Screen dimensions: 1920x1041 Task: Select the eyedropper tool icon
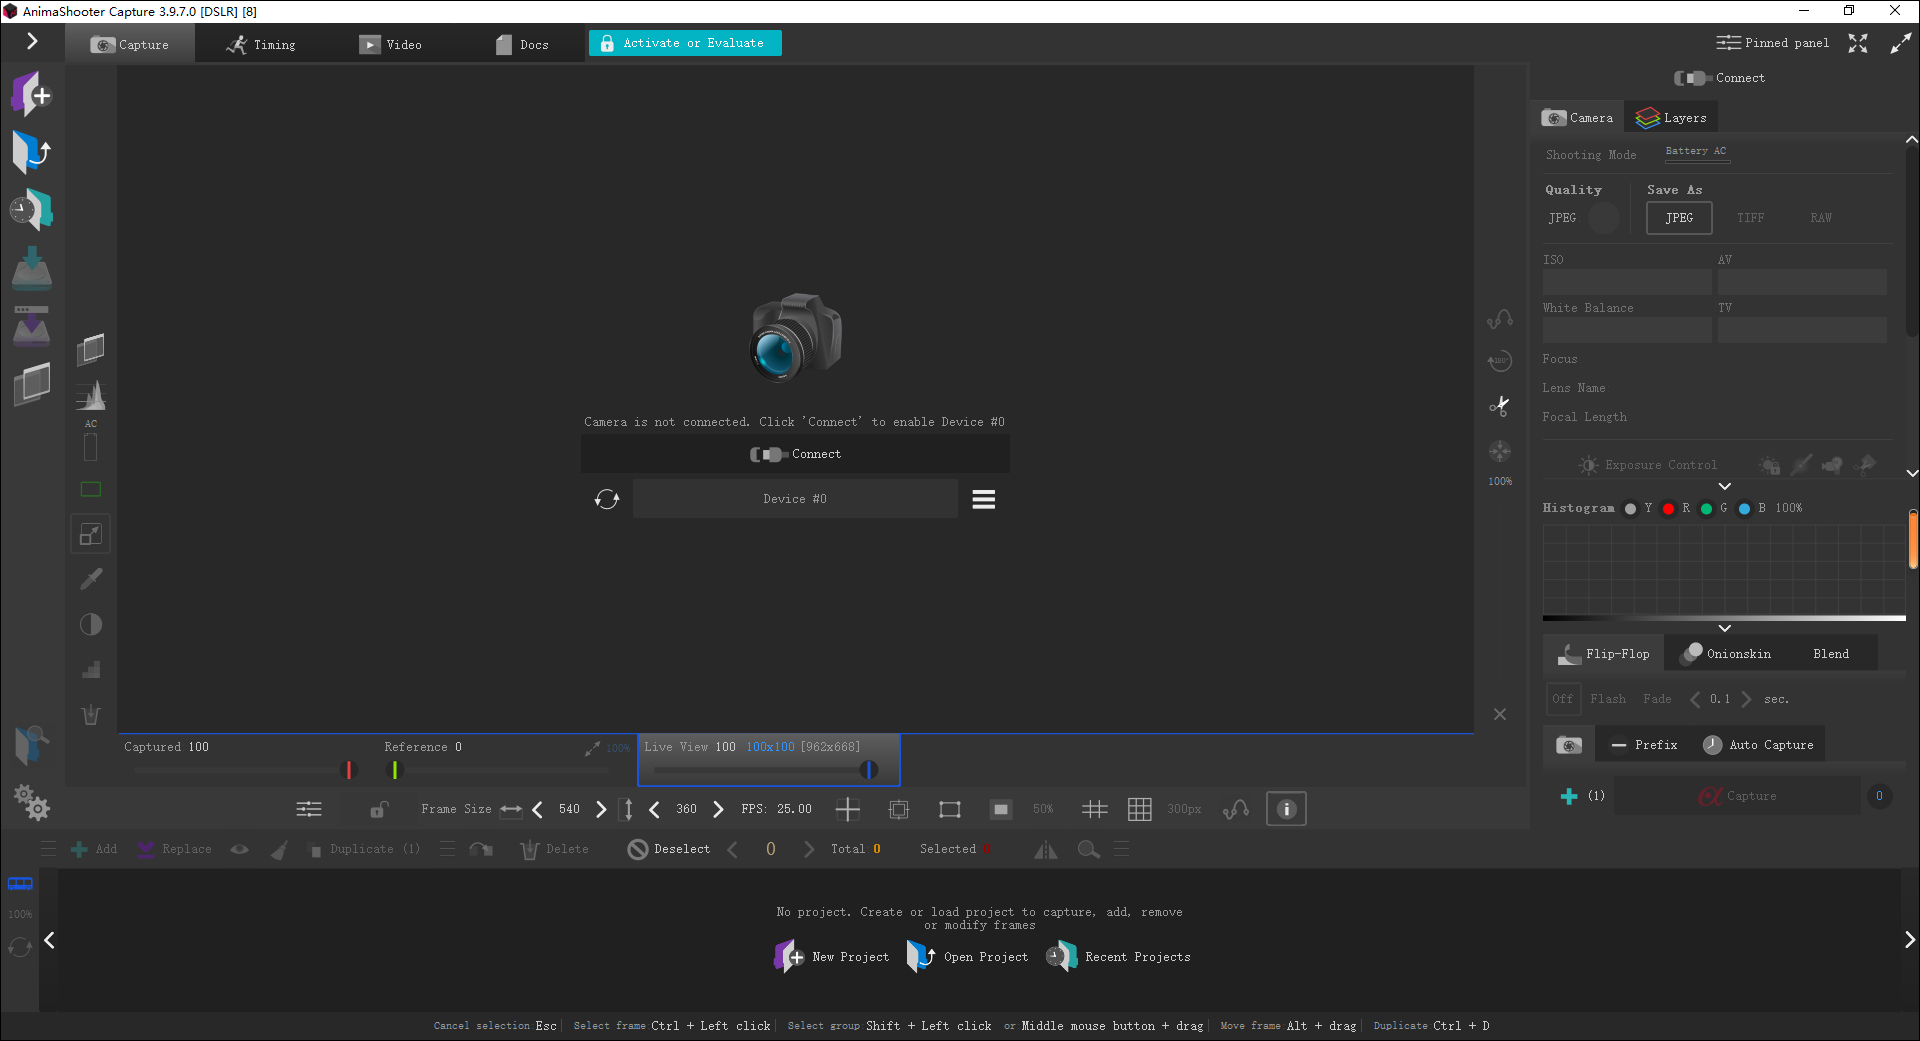point(91,579)
